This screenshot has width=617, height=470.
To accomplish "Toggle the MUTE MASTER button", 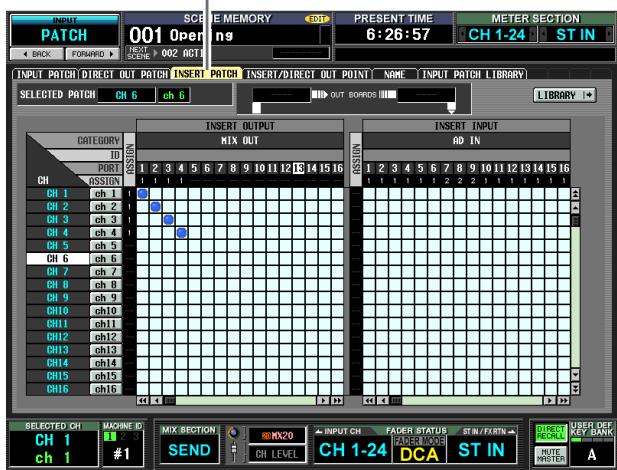I will click(550, 455).
